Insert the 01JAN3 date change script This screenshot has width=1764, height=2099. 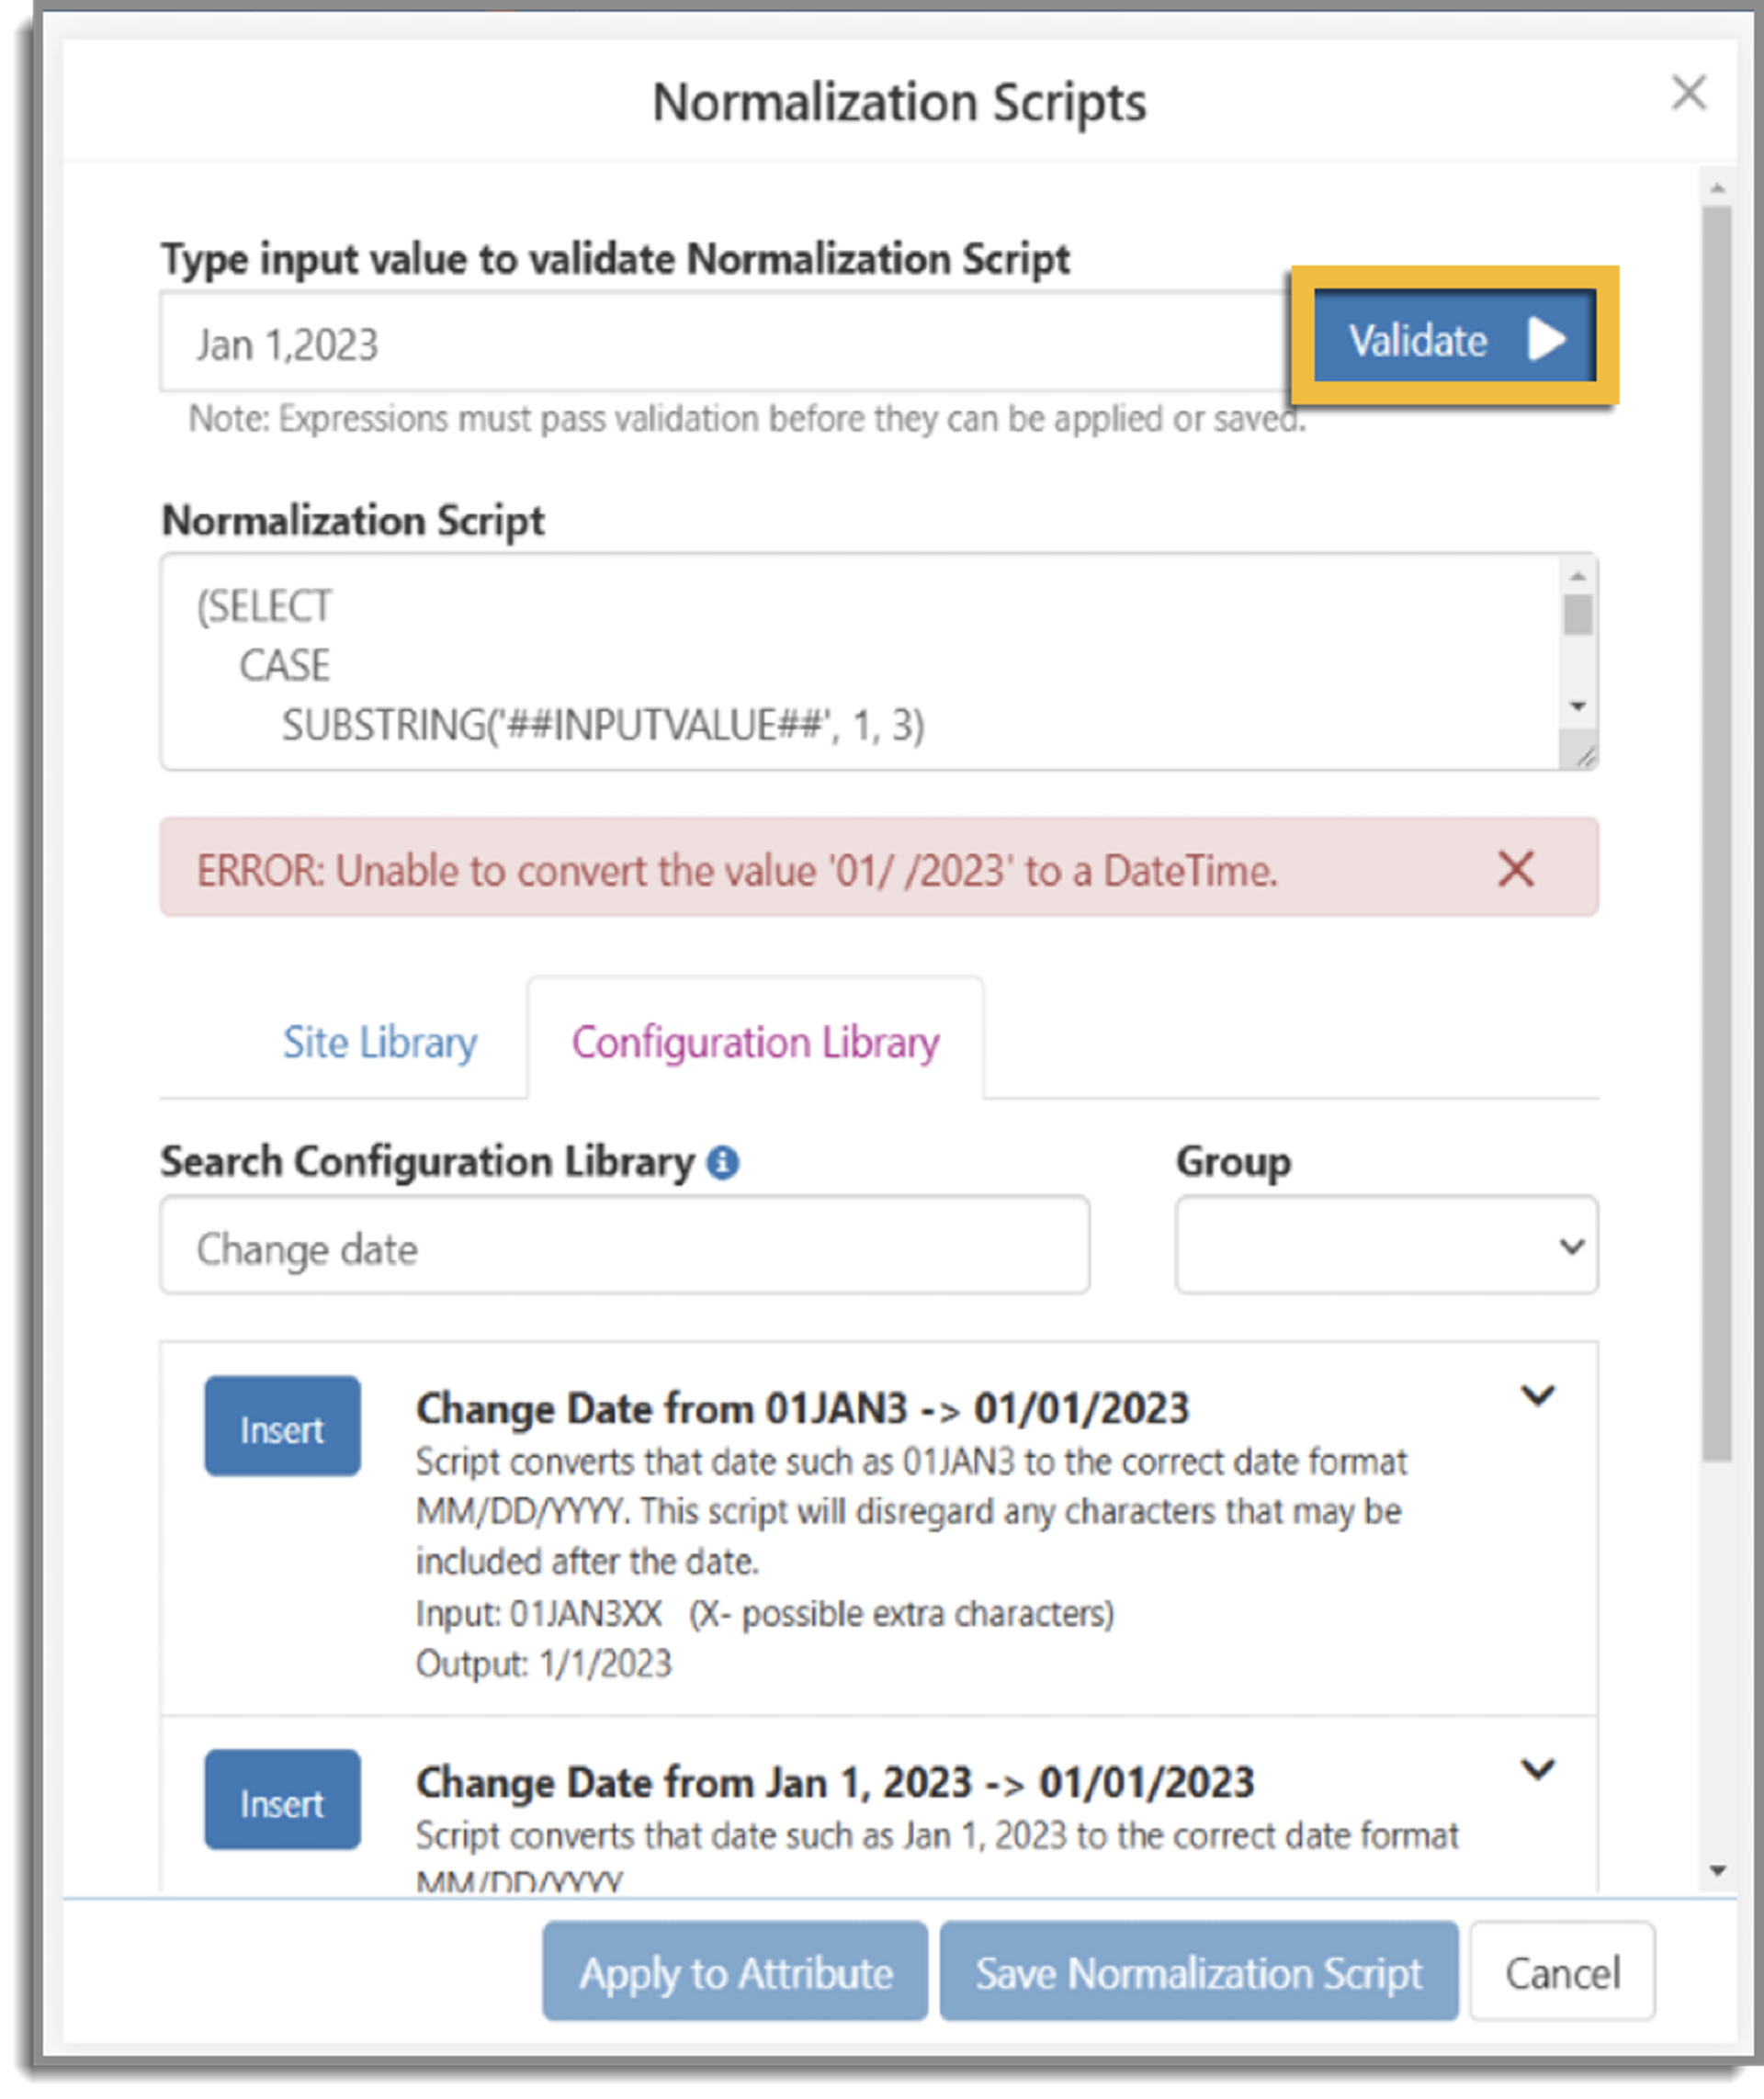282,1426
